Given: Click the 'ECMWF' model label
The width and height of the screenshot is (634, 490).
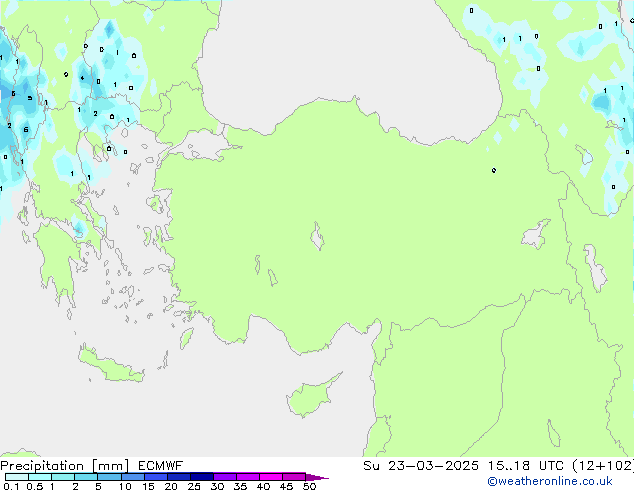Looking at the screenshot, I should pos(161,466).
